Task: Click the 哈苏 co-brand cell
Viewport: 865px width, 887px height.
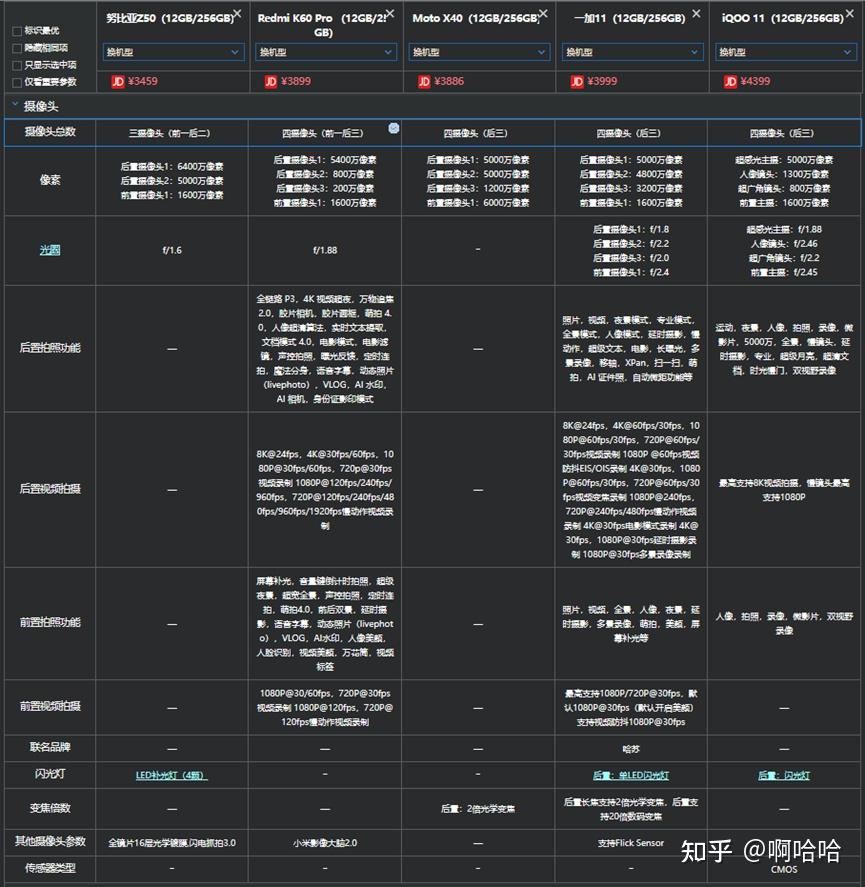Action: 631,749
